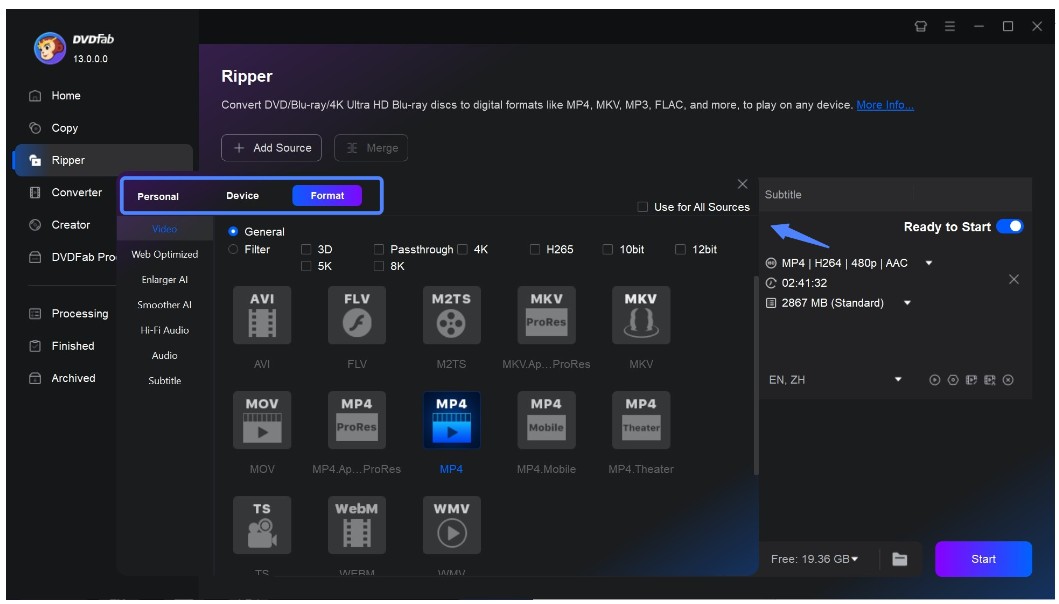
Task: Expand the MP4 H264 480p profile dropdown
Action: (929, 264)
